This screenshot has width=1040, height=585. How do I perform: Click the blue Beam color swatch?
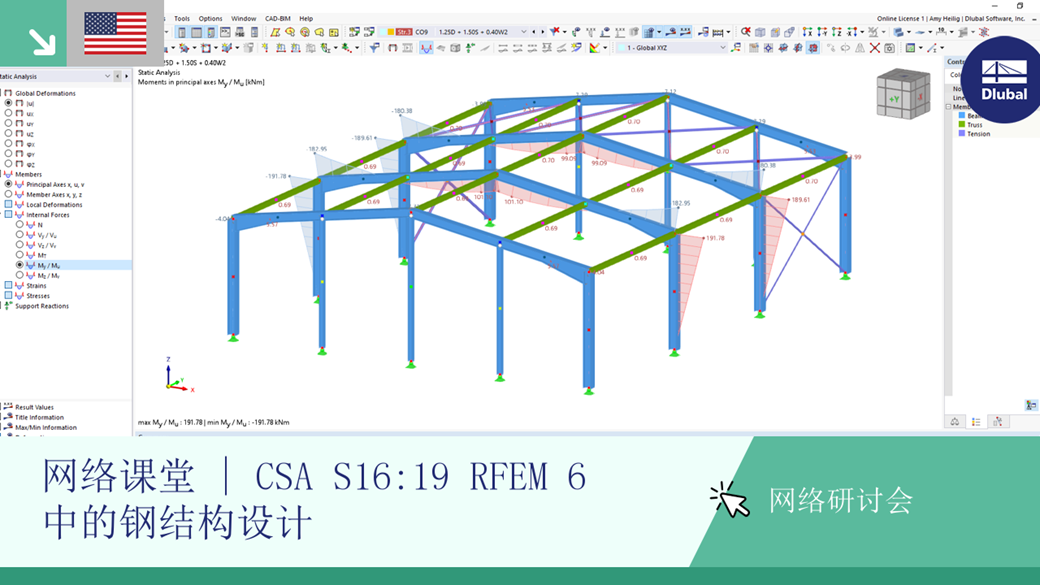(x=962, y=115)
